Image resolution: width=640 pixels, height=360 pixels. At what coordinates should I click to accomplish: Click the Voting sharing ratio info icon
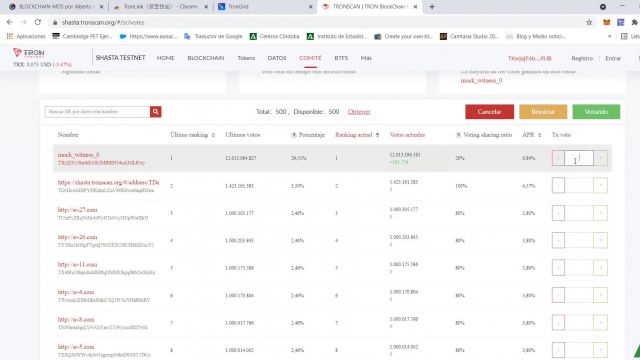458,135
